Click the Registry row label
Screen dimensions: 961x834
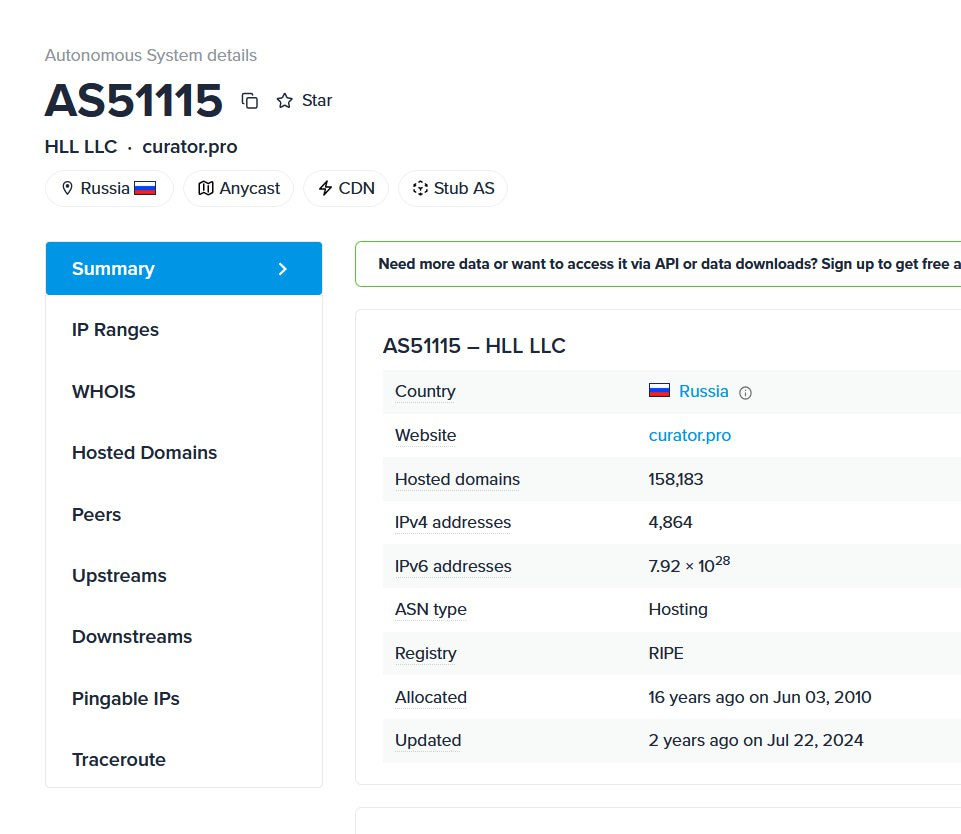click(425, 654)
